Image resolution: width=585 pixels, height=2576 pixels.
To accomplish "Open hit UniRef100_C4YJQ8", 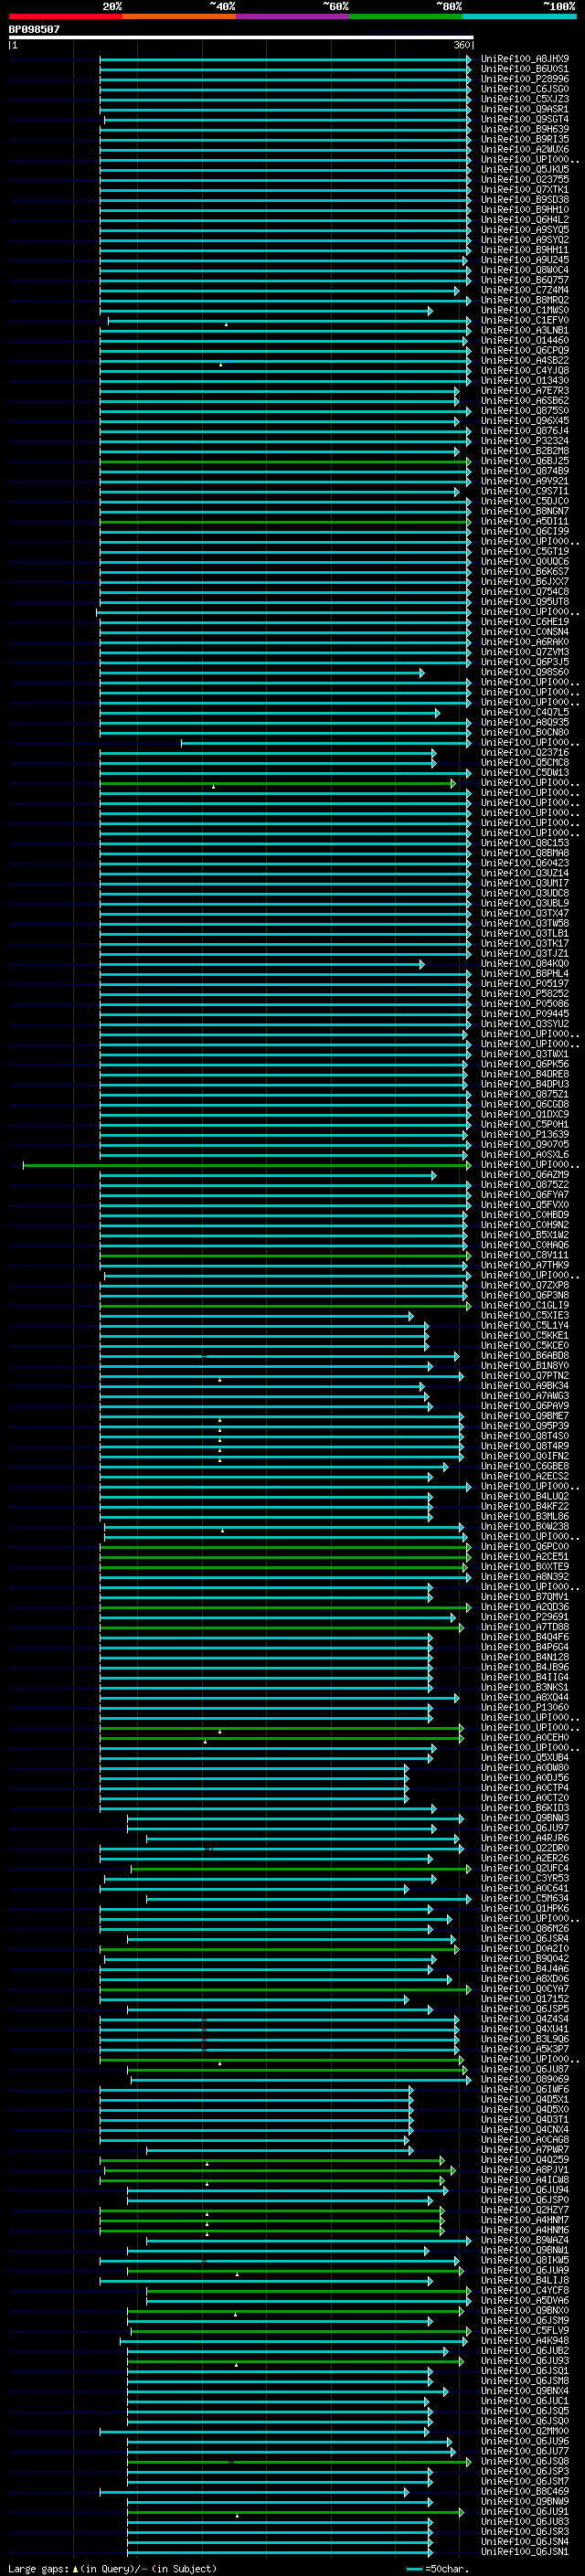I will click(524, 371).
